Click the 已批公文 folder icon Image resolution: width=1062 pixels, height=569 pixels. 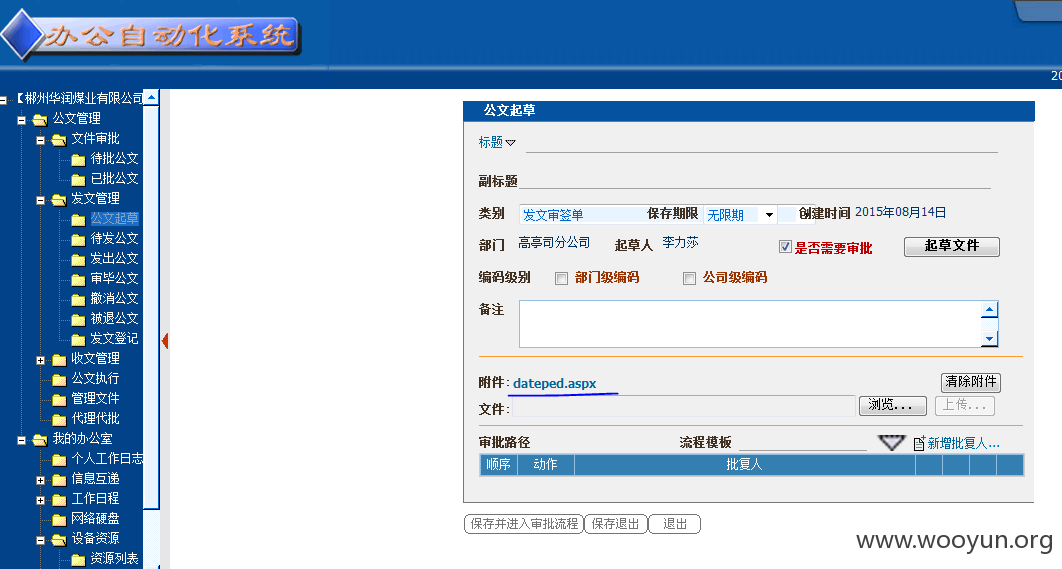(x=78, y=180)
